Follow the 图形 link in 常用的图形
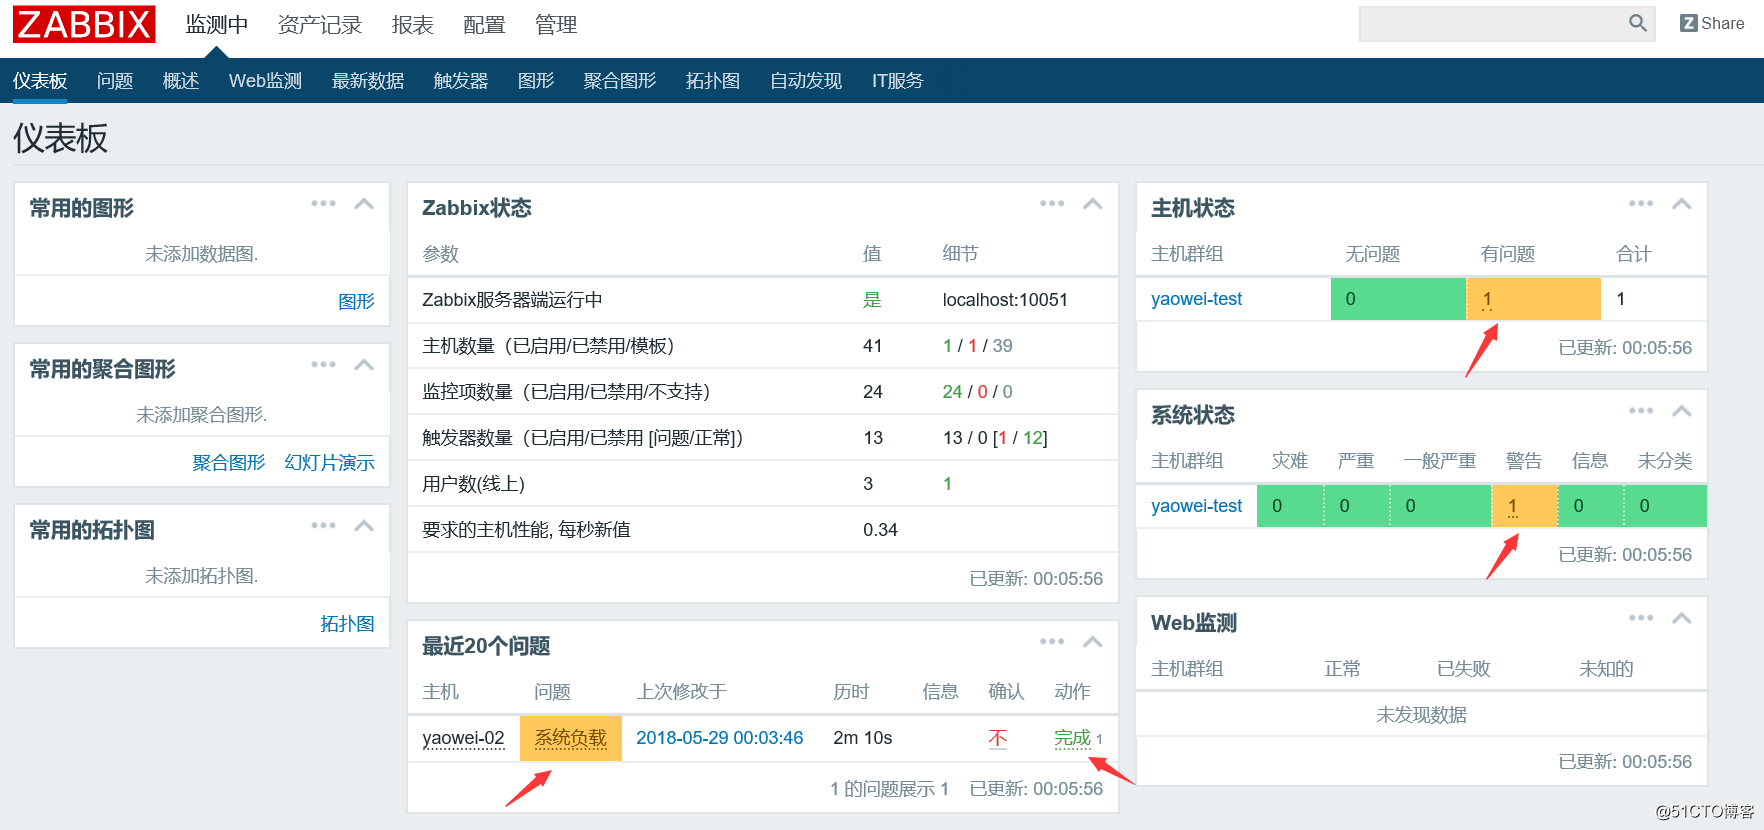1764x830 pixels. 356,301
